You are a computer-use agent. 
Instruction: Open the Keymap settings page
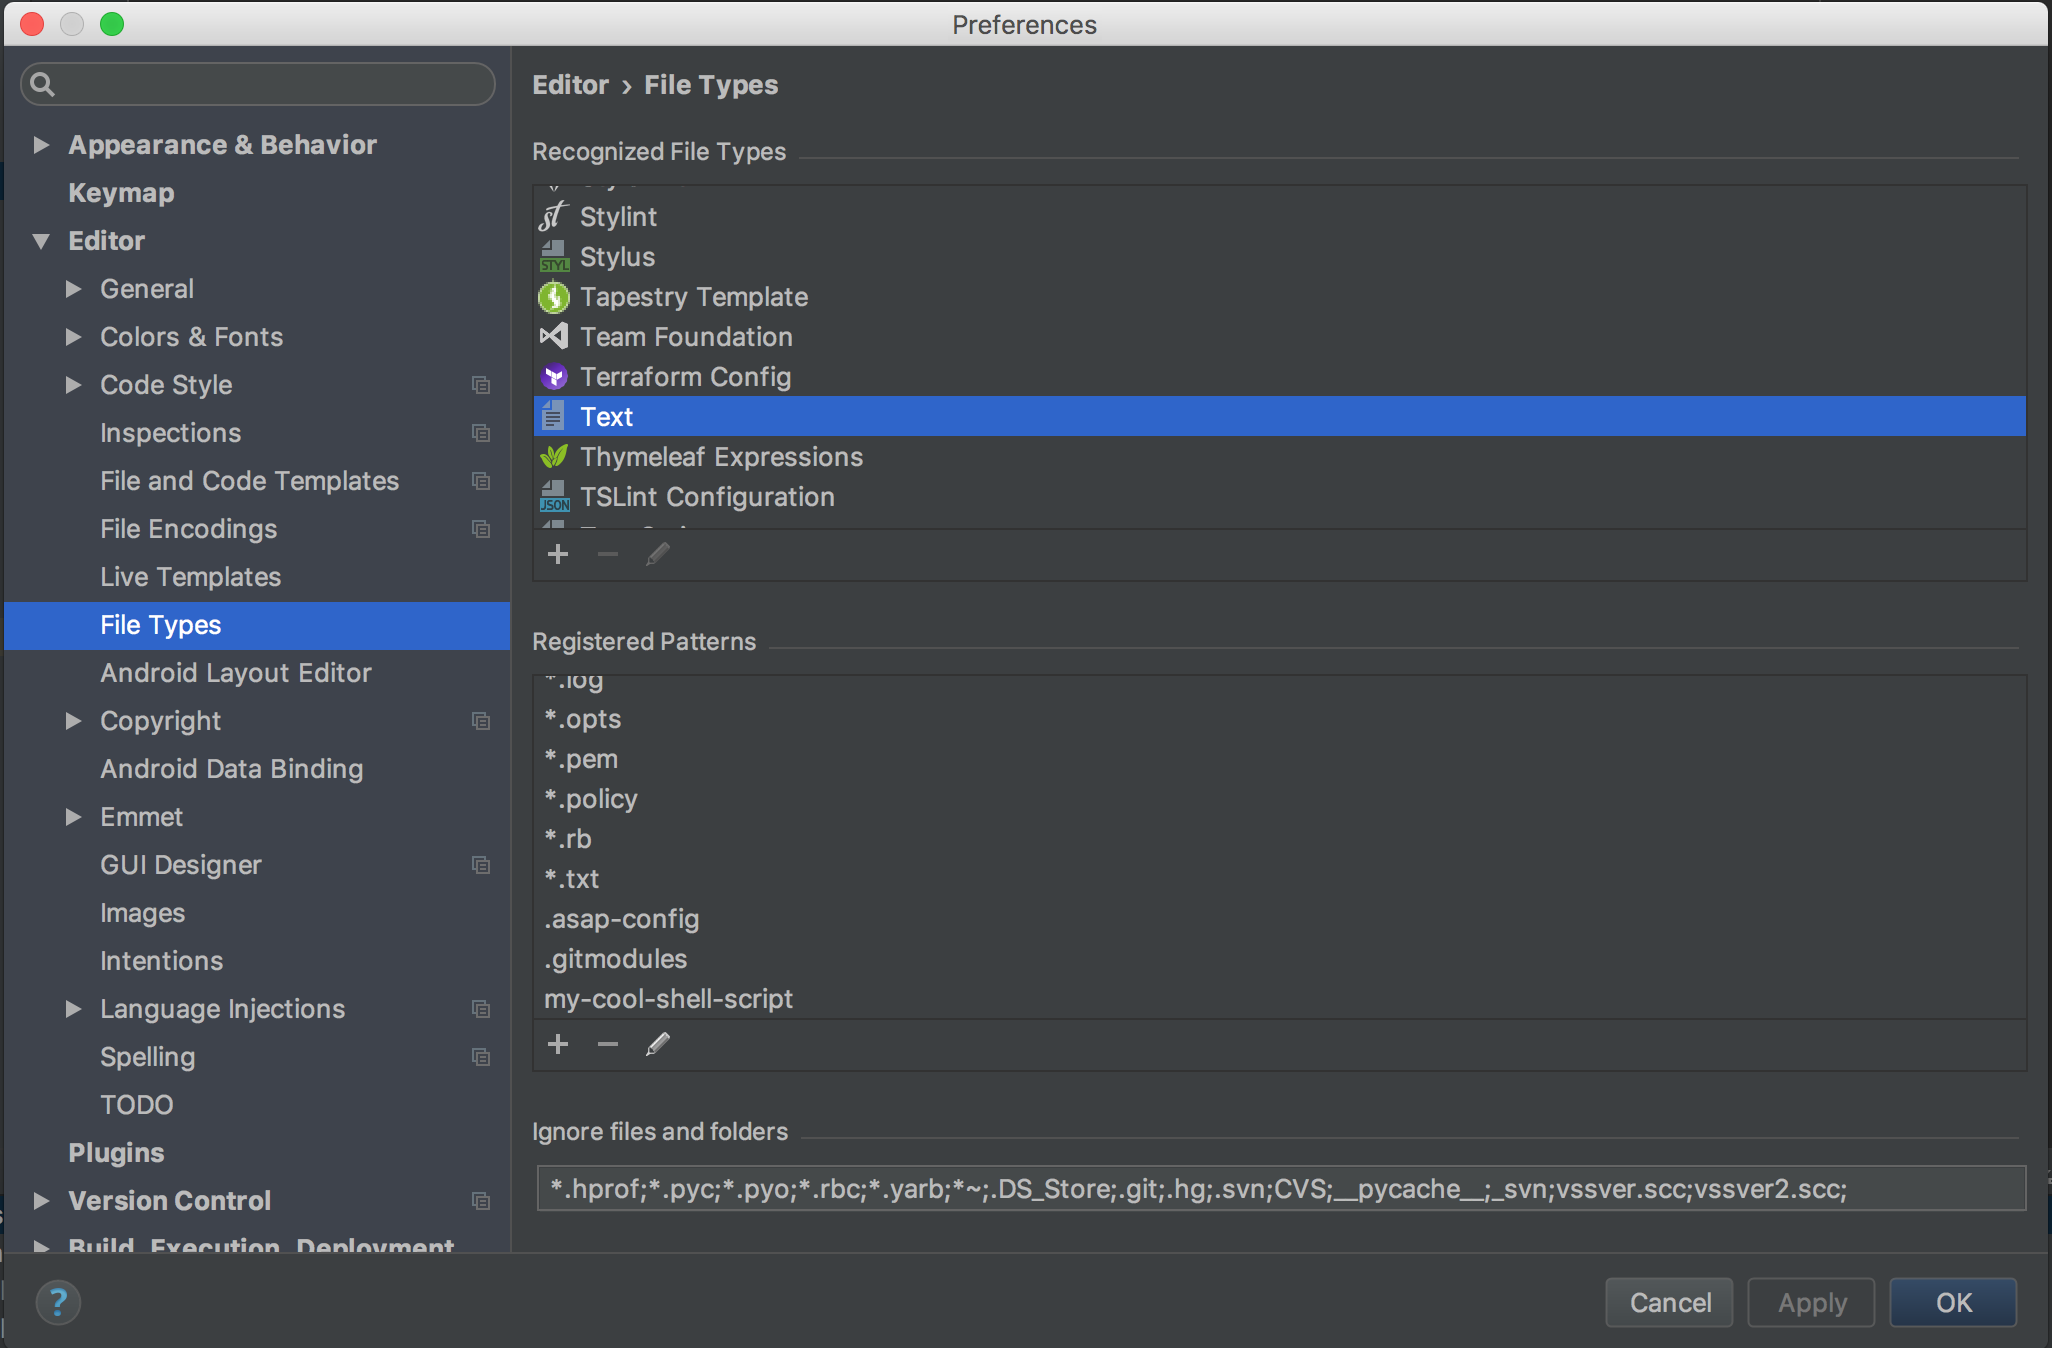coord(121,193)
